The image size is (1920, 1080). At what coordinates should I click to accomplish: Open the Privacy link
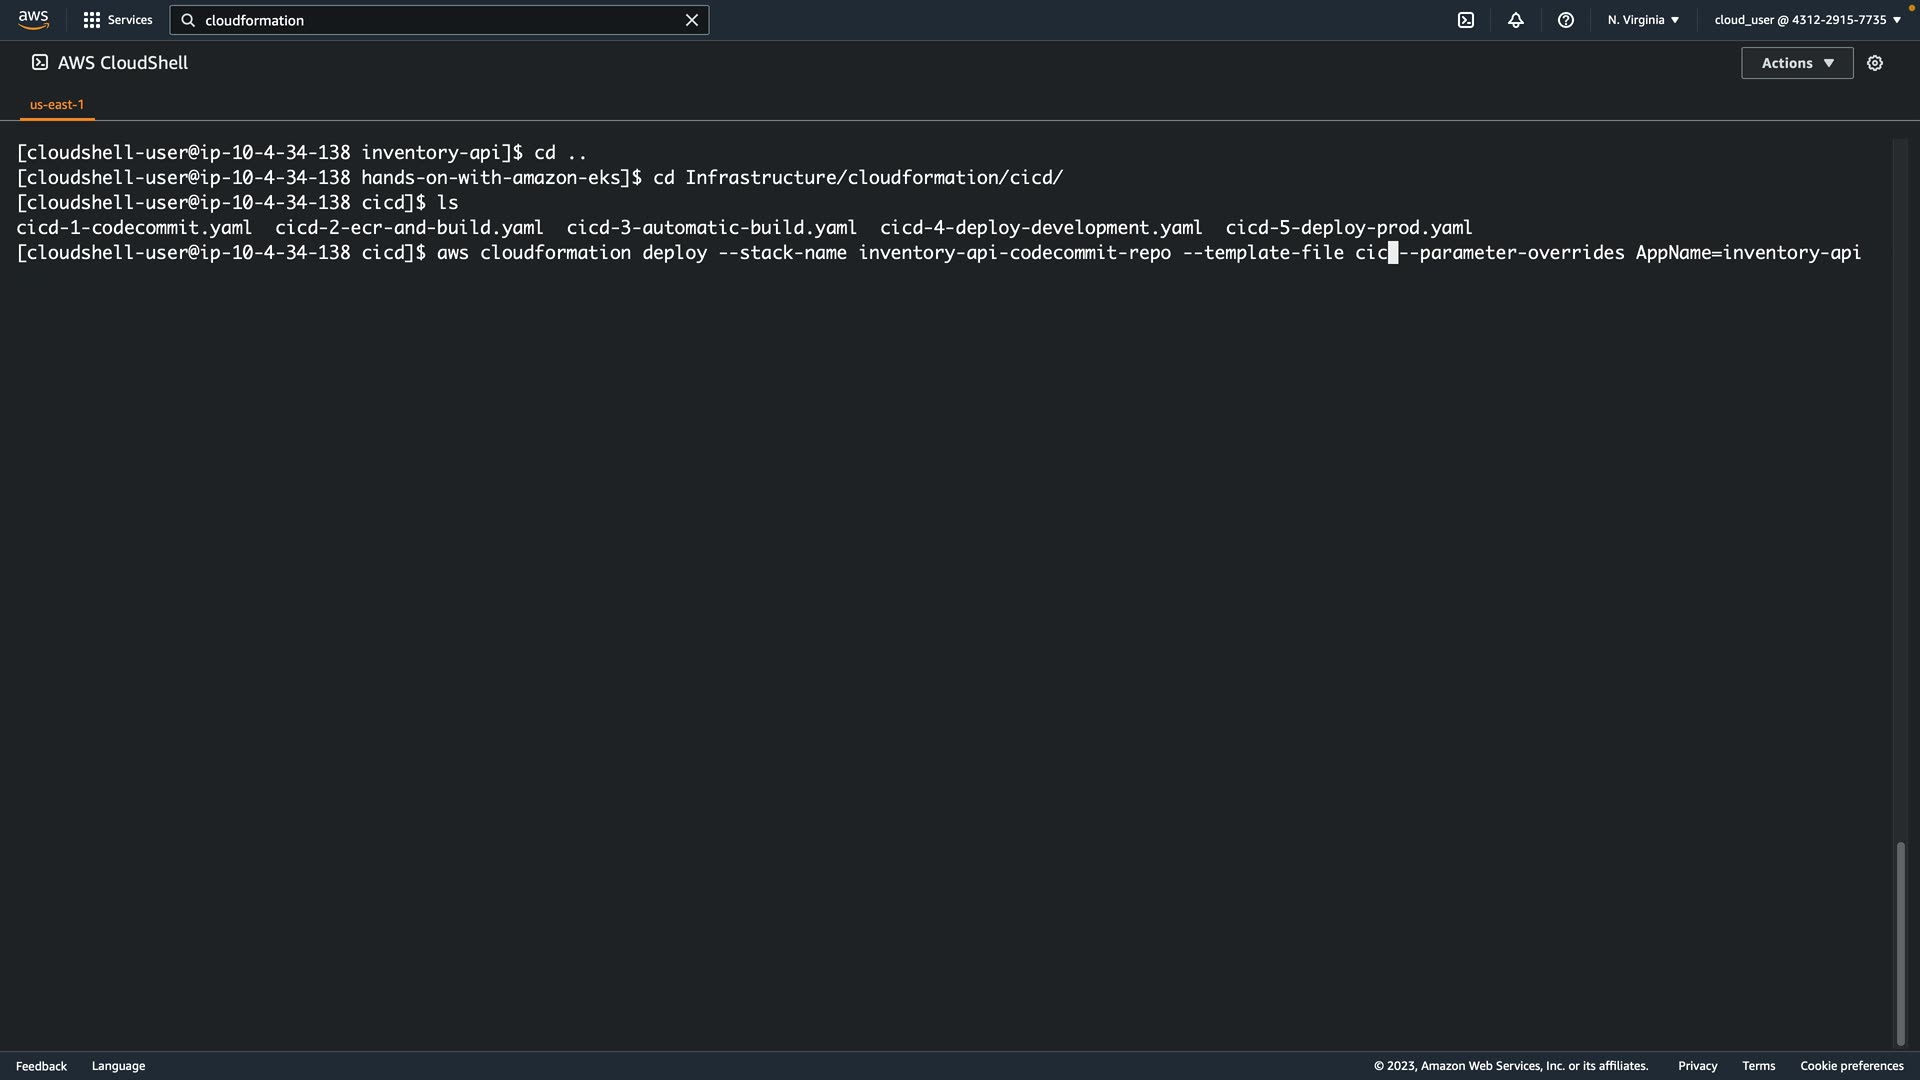click(1697, 1066)
